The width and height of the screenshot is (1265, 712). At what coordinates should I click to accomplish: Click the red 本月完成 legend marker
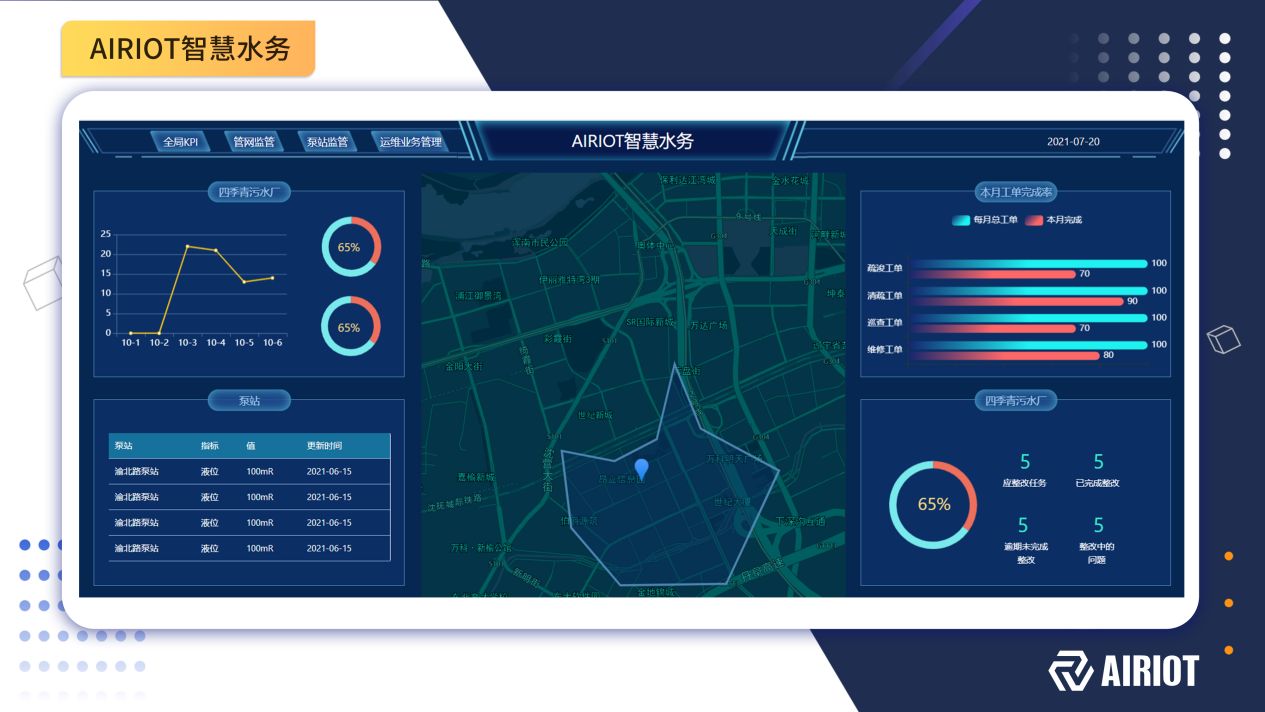pyautogui.click(x=1034, y=220)
